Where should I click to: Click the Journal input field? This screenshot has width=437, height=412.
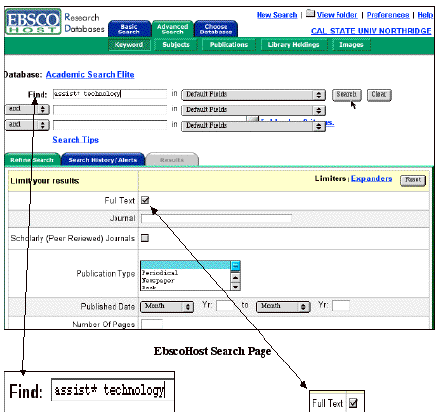(216, 219)
